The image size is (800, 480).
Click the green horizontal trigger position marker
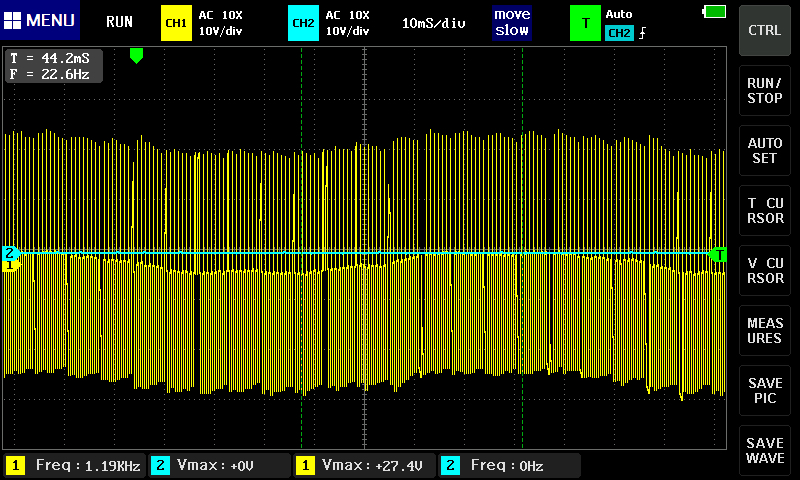(x=137, y=56)
